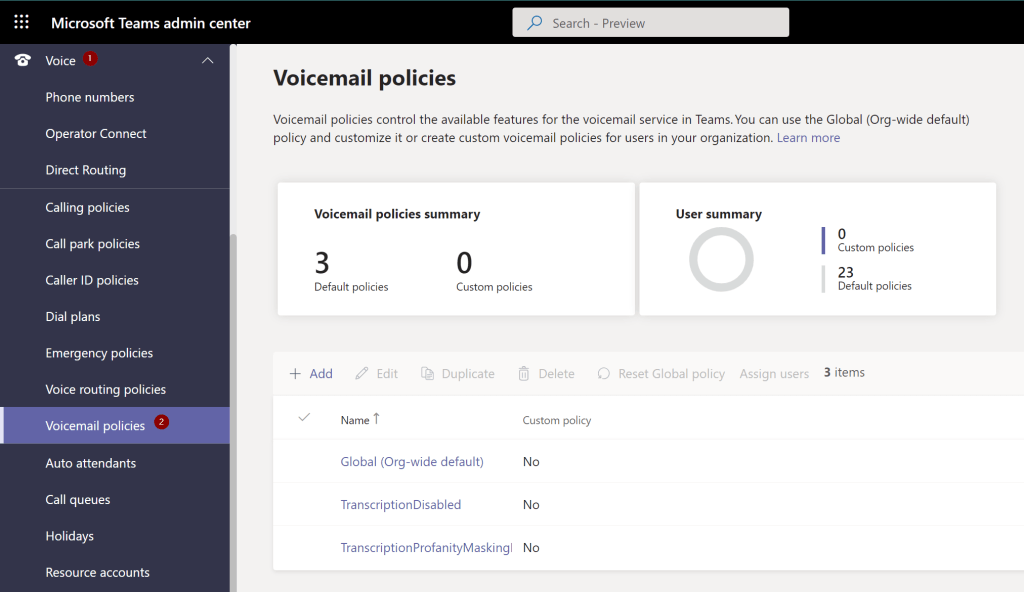This screenshot has width=1024, height=592.
Task: Open Voicemail policies in the sidebar
Action: tap(95, 426)
